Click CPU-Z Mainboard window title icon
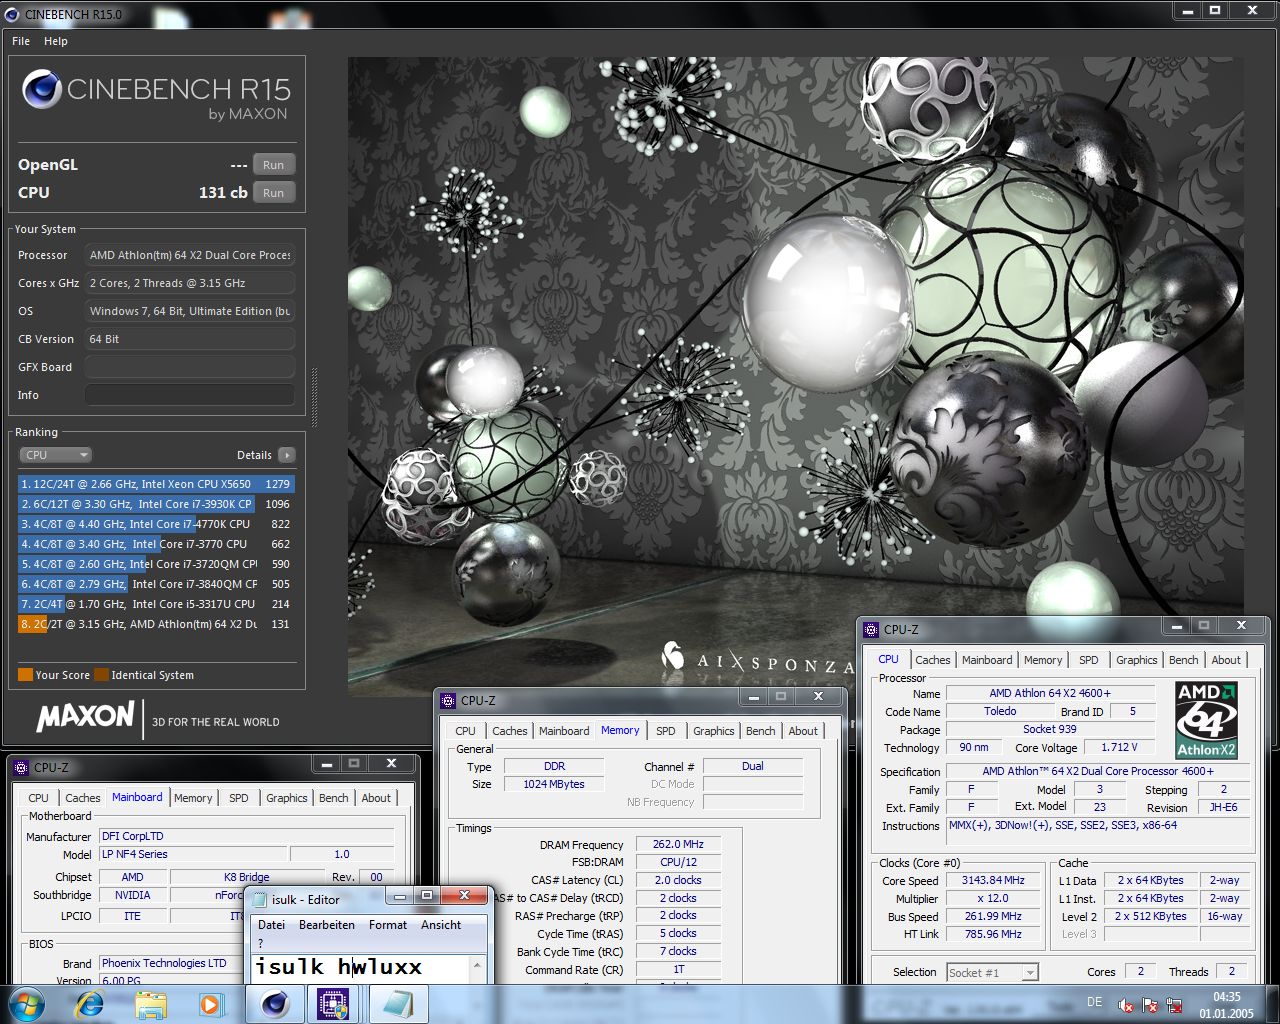 coord(22,767)
